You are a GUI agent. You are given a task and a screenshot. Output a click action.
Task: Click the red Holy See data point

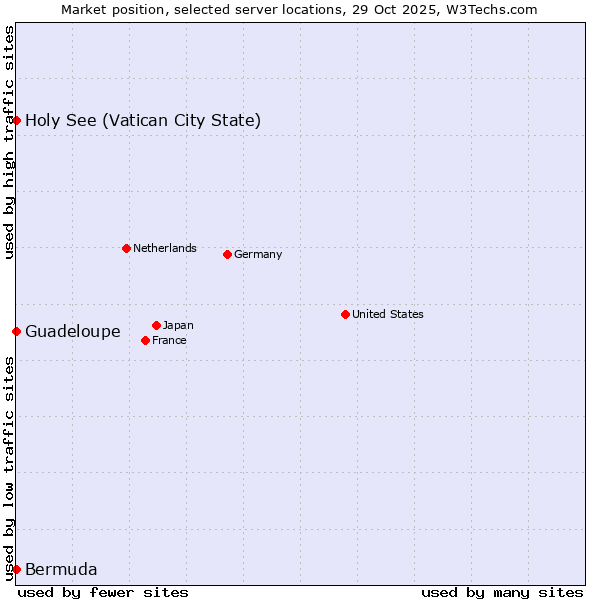[16, 120]
